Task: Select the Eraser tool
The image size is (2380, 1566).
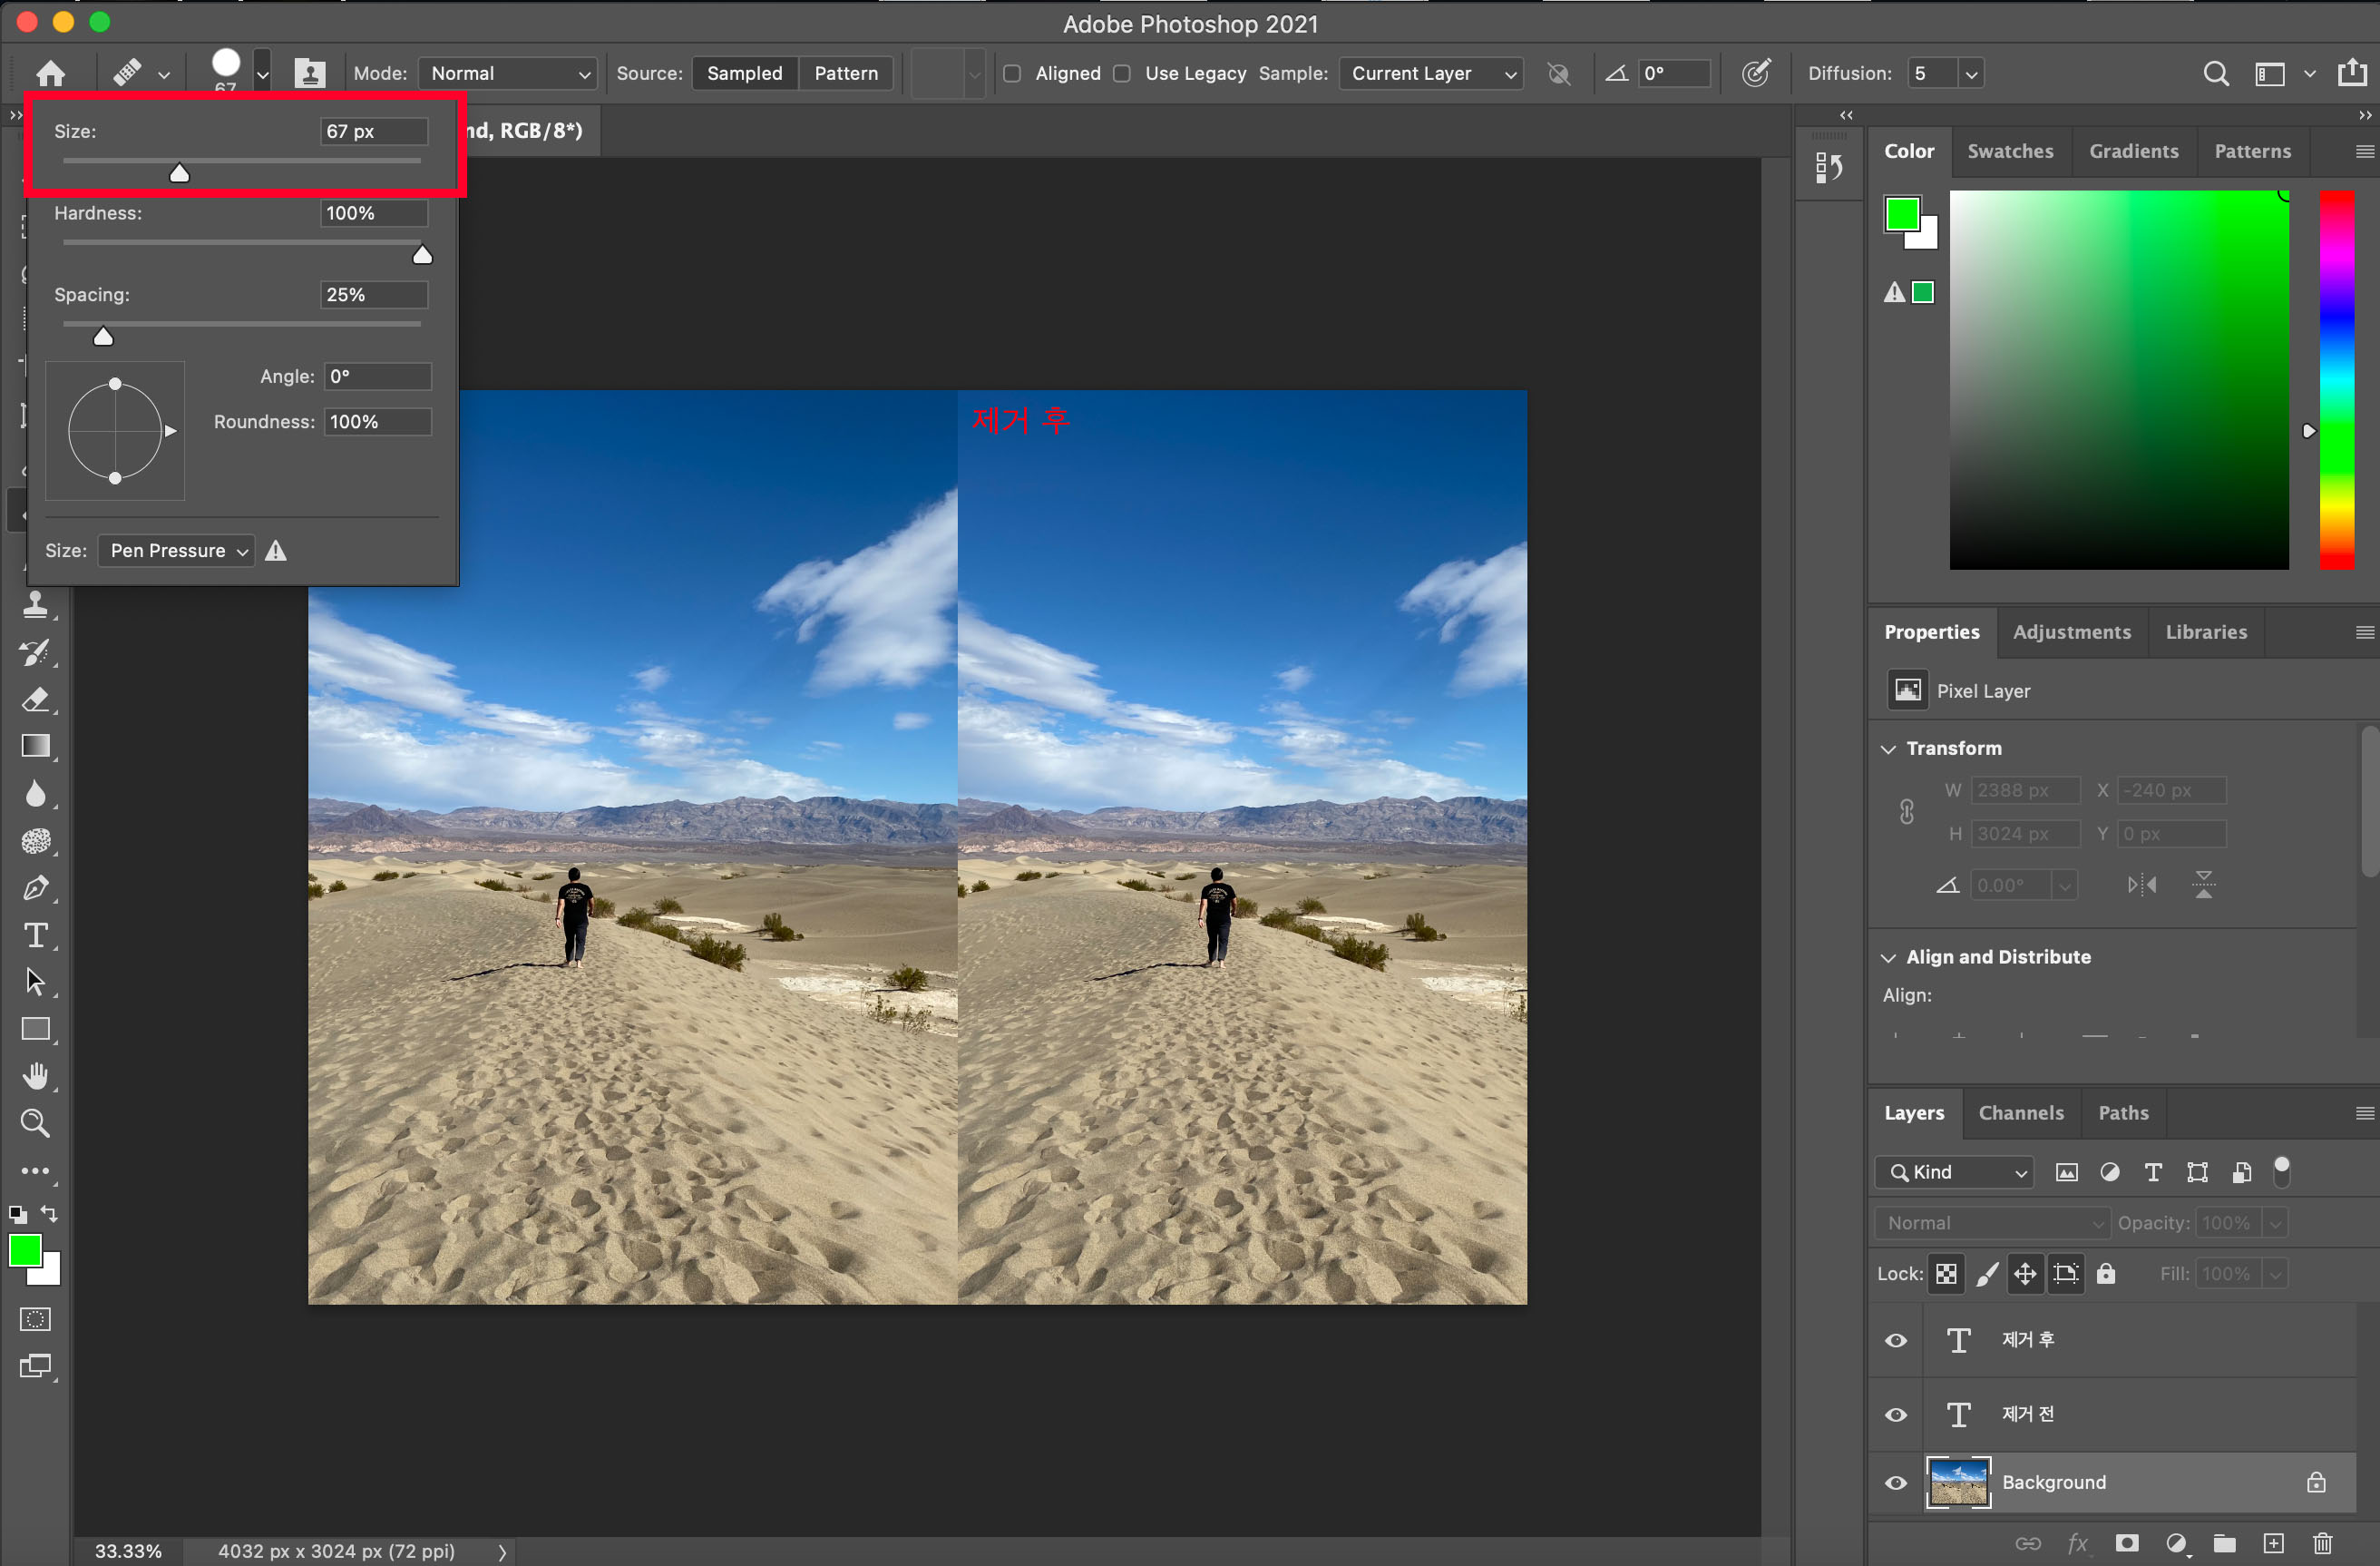Action: 36,699
